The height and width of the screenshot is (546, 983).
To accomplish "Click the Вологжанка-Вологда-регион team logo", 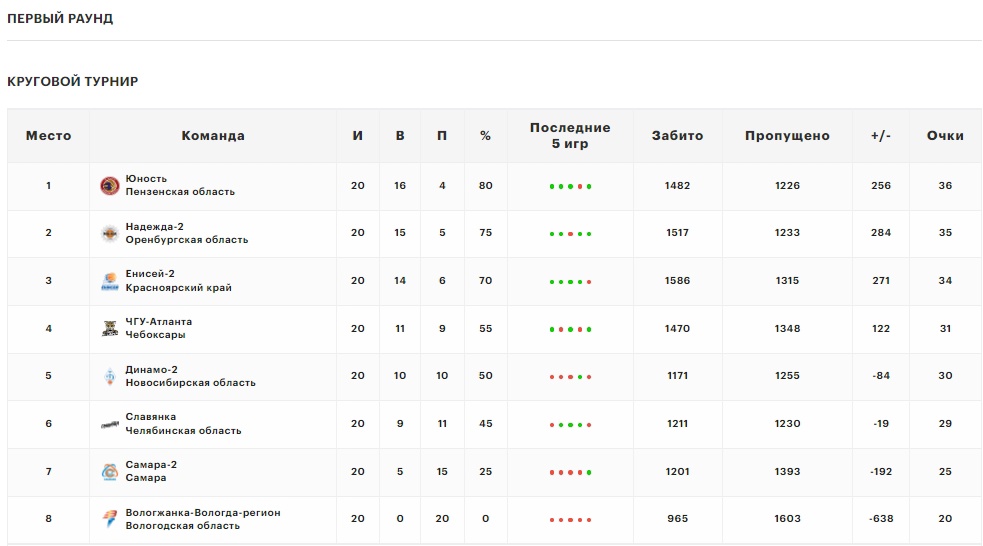I will pyautogui.click(x=110, y=519).
